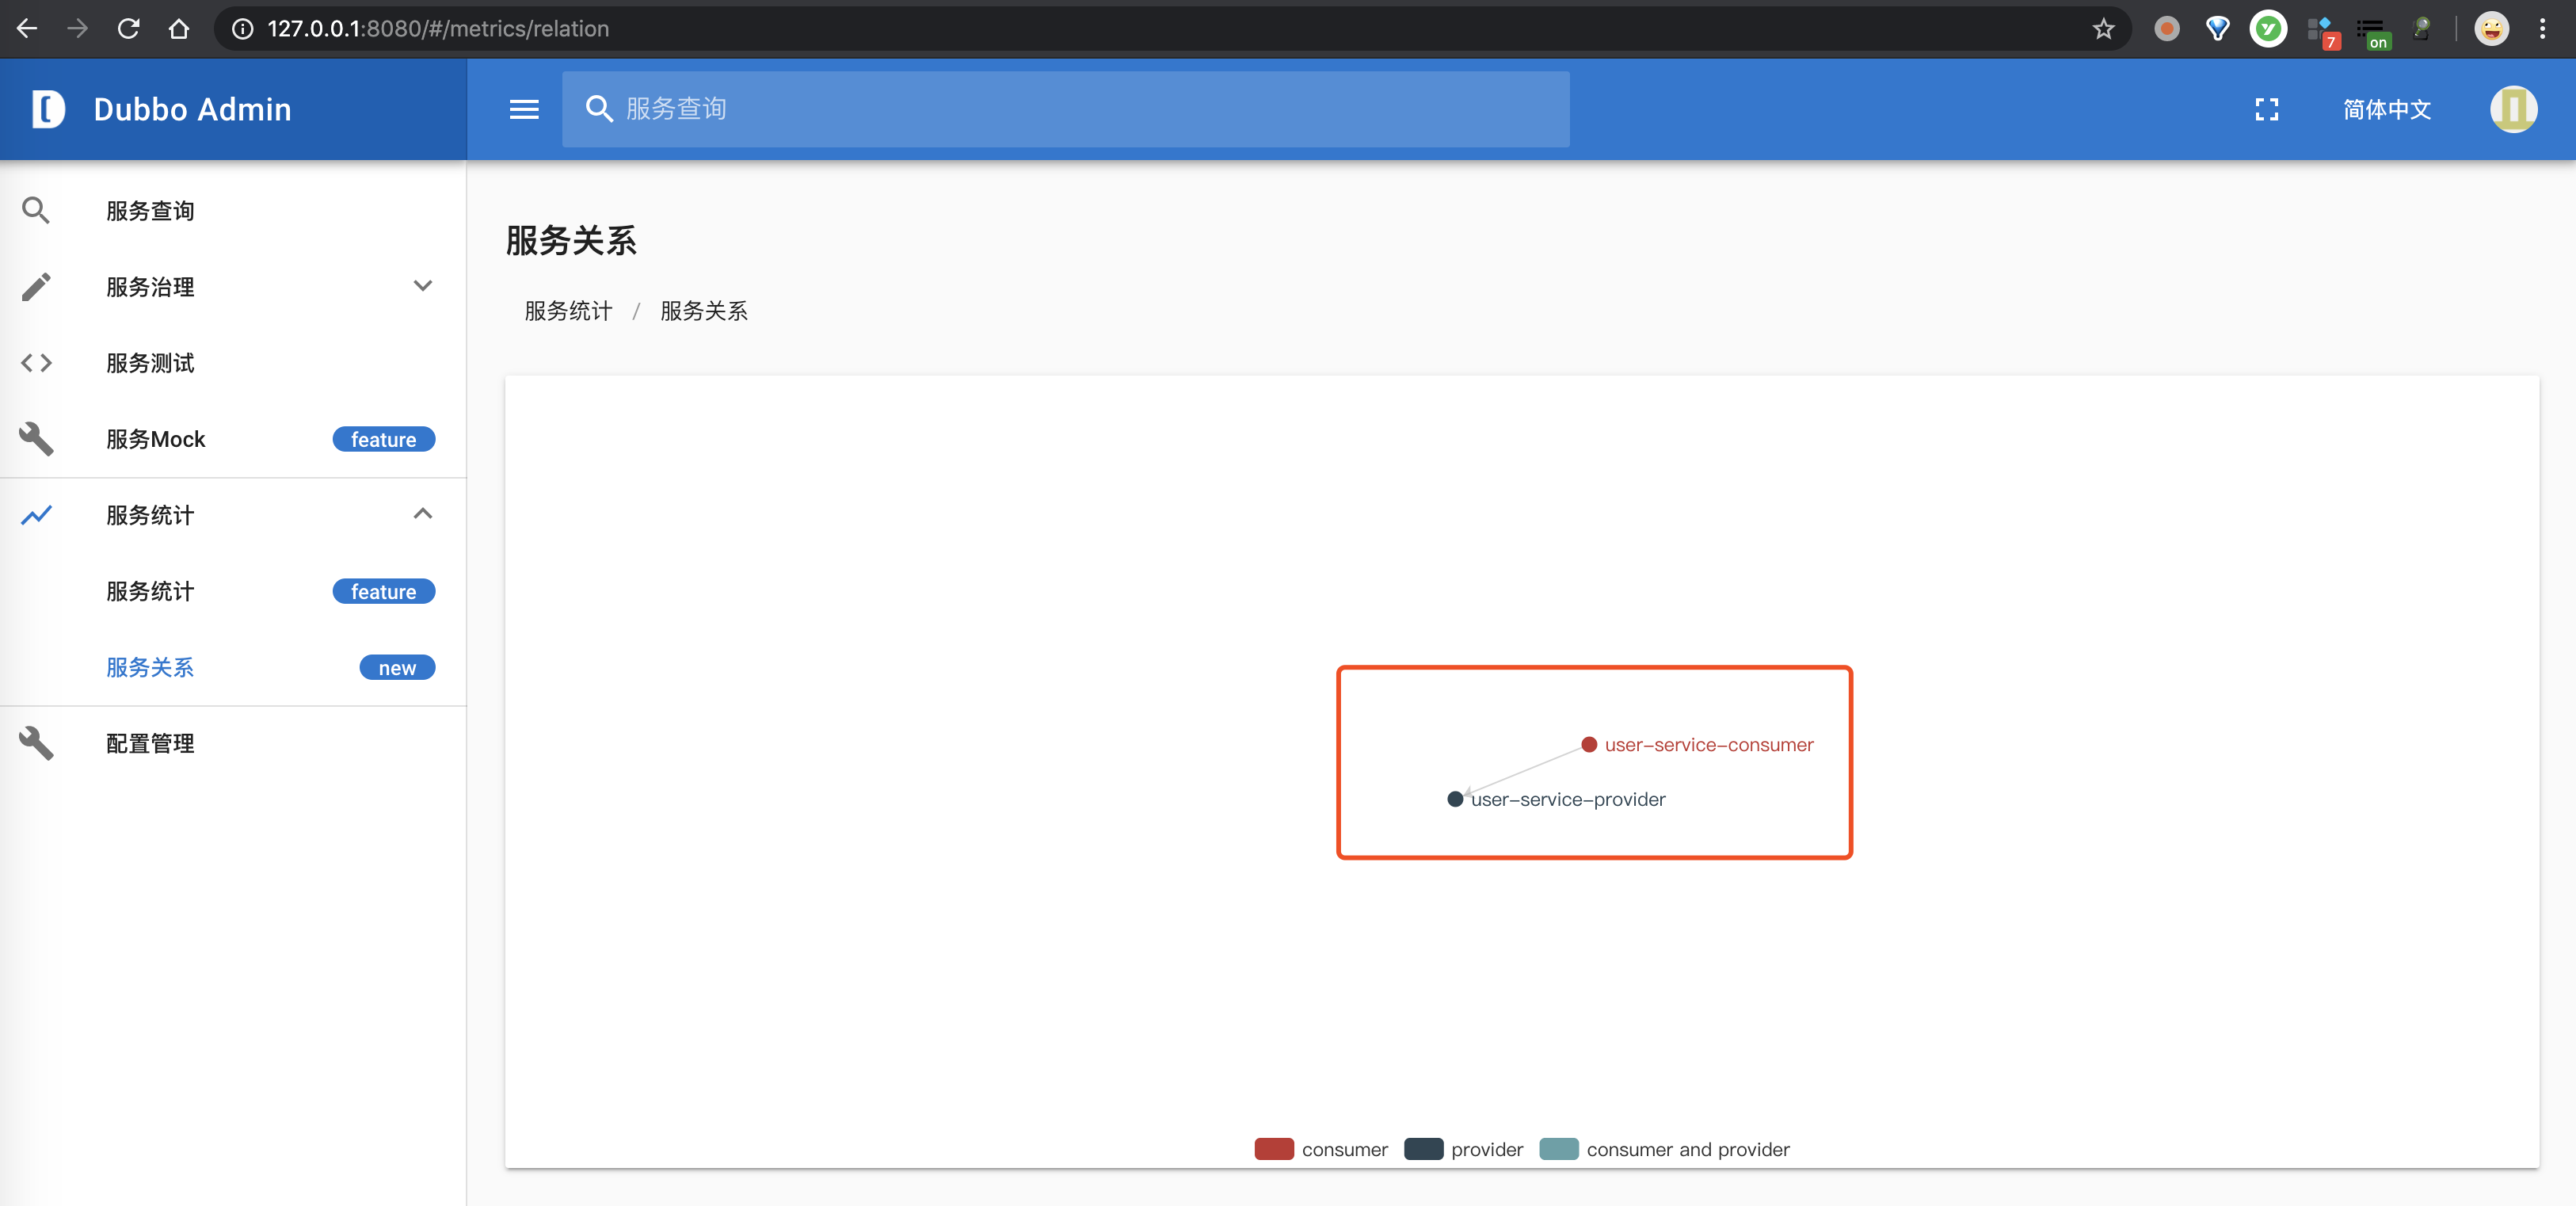The width and height of the screenshot is (2576, 1206).
Task: Click the Dubbo Admin logo icon
Action: [48, 109]
